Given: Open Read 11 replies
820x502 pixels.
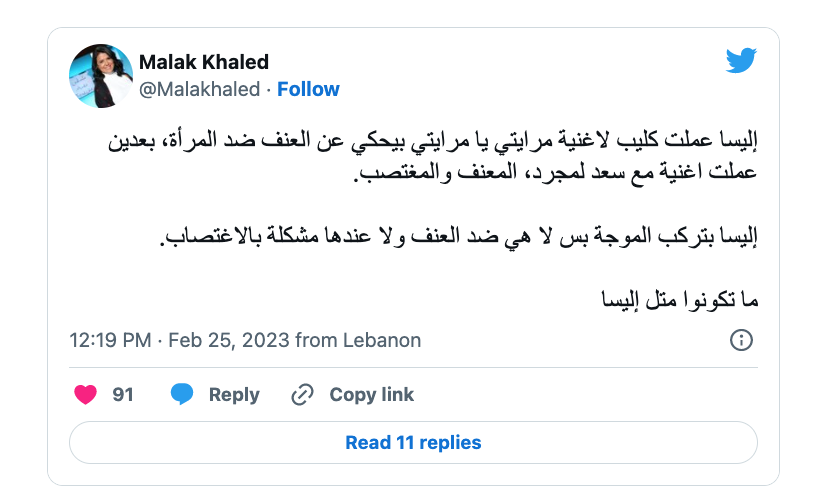Looking at the screenshot, I should pos(413,442).
